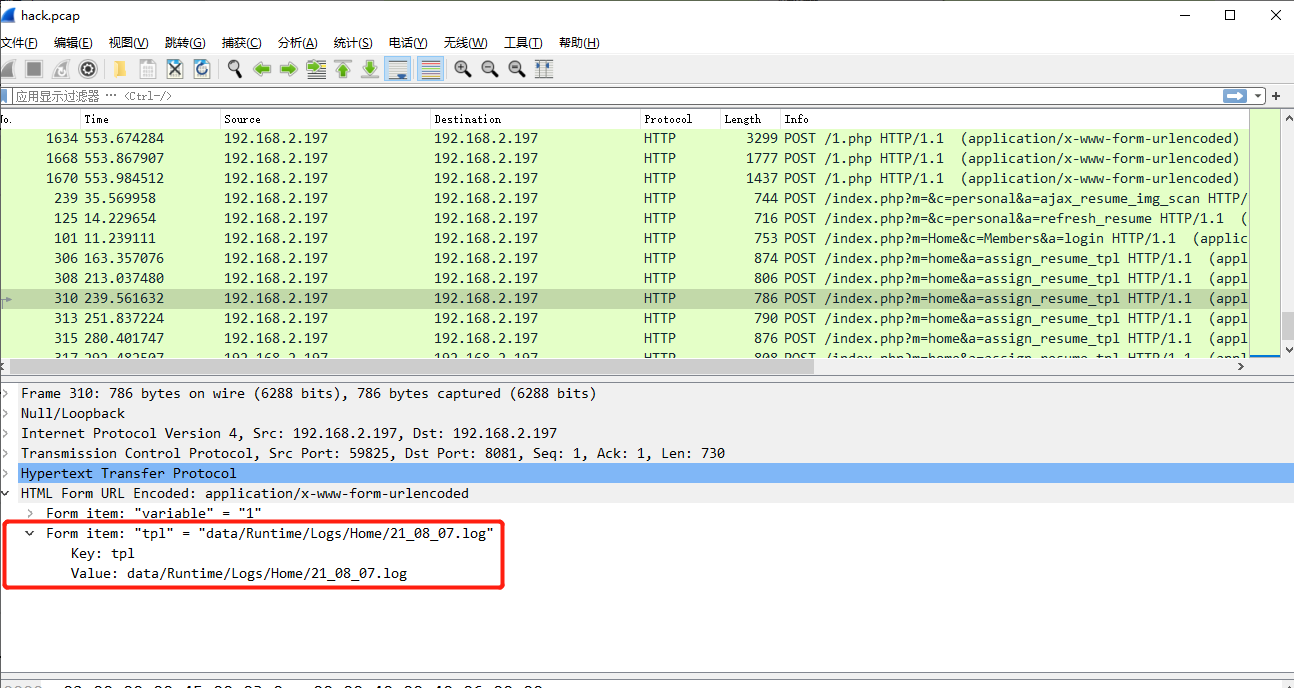The width and height of the screenshot is (1294, 688).
Task: Close this capture file (X page icon)
Action: tap(175, 69)
